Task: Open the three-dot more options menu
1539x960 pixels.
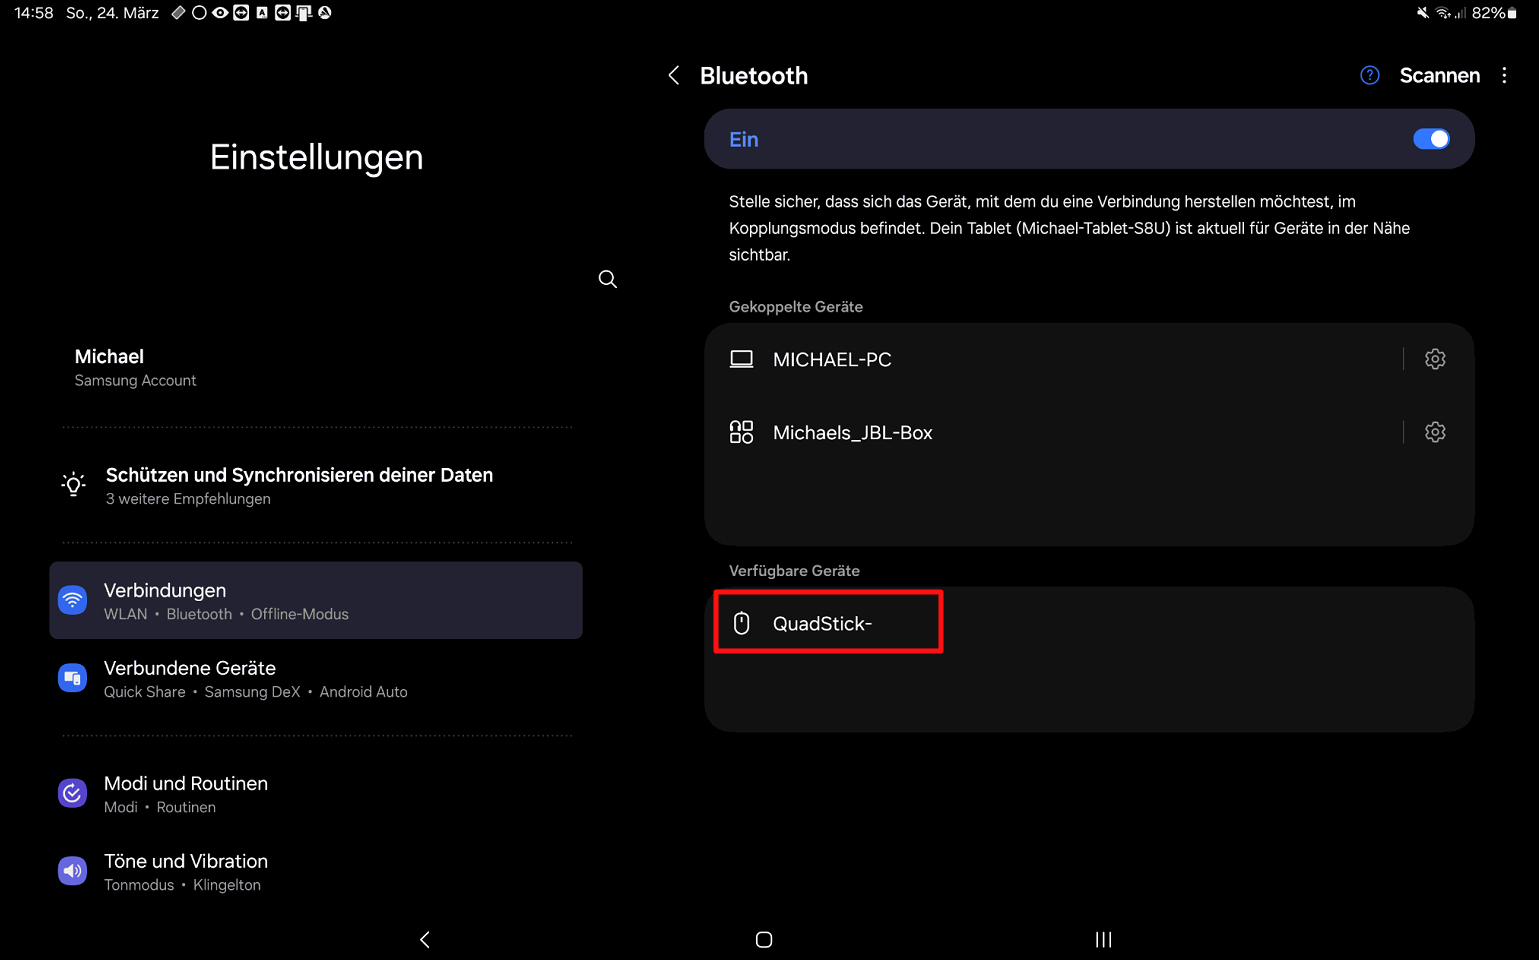Action: click(x=1504, y=76)
